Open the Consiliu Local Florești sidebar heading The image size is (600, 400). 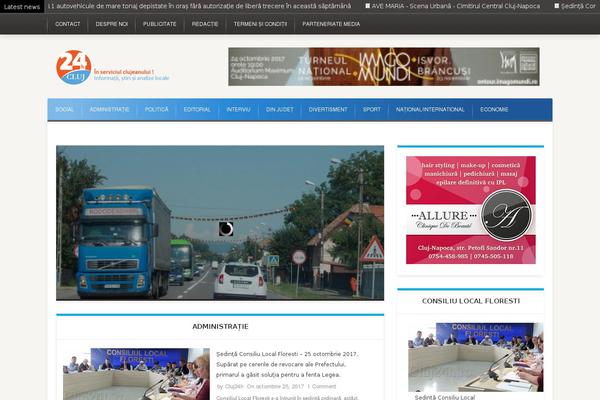click(x=471, y=301)
